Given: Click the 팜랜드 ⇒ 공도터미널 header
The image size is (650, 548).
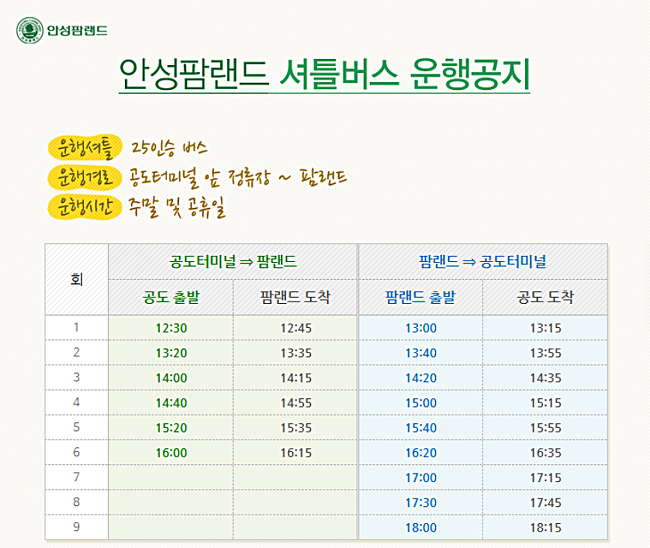Looking at the screenshot, I should tap(483, 262).
